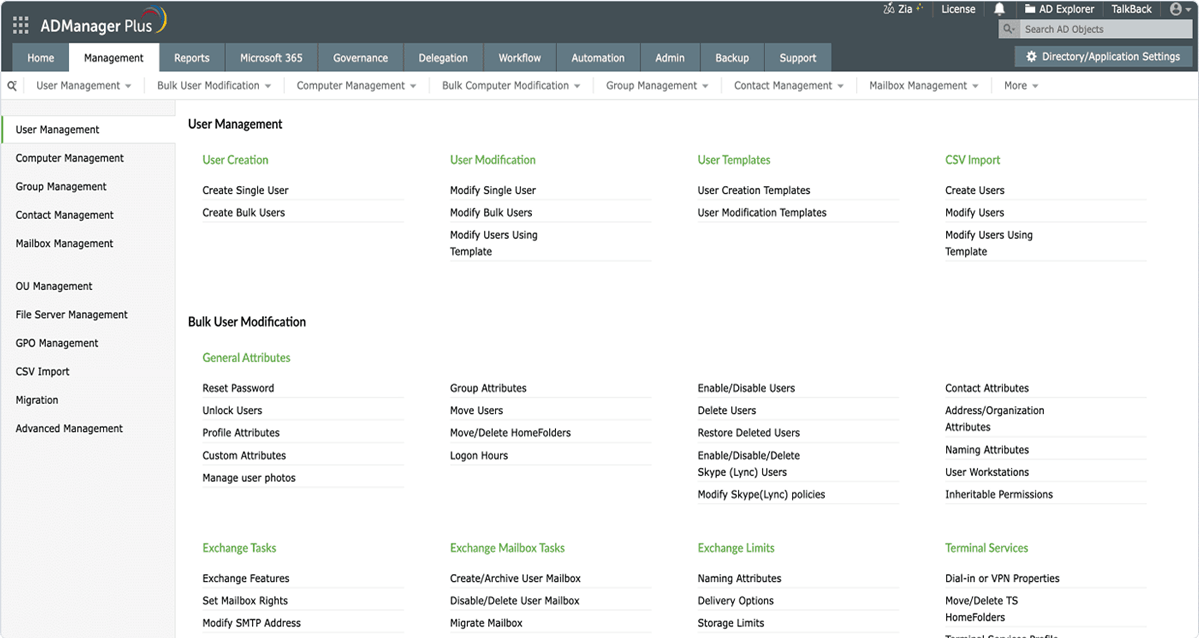Viewport: 1200px width, 638px height.
Task: Open the Microsoft 365 tab
Action: [271, 58]
